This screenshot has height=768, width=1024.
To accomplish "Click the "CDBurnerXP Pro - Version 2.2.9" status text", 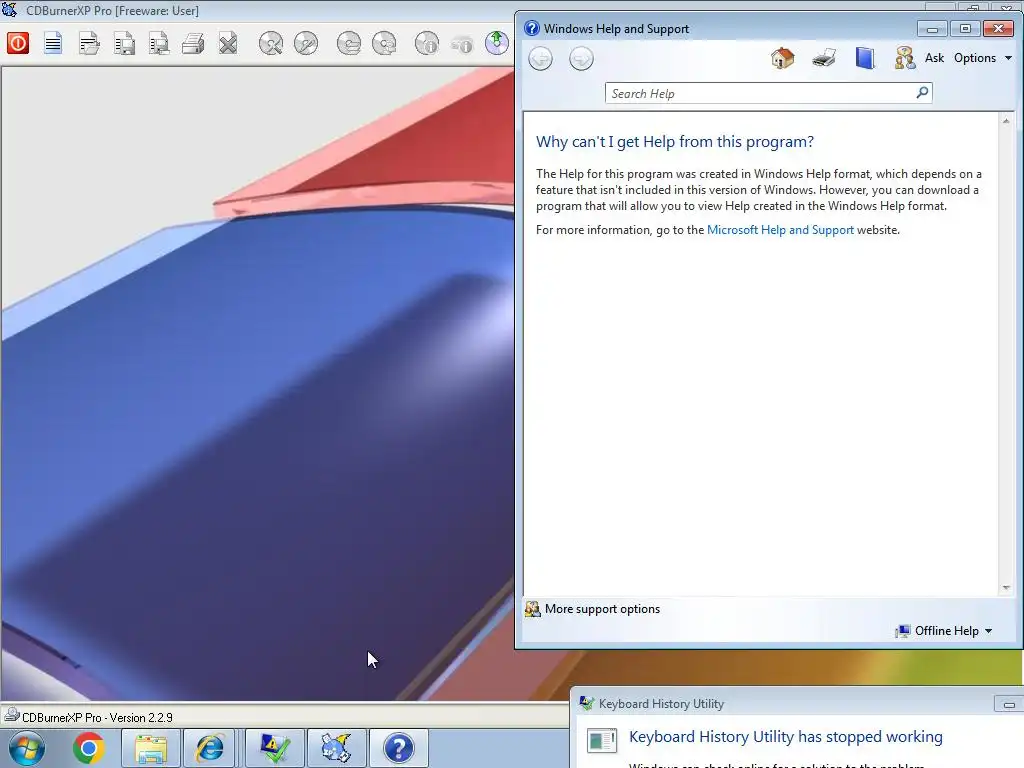I will click(x=97, y=718).
